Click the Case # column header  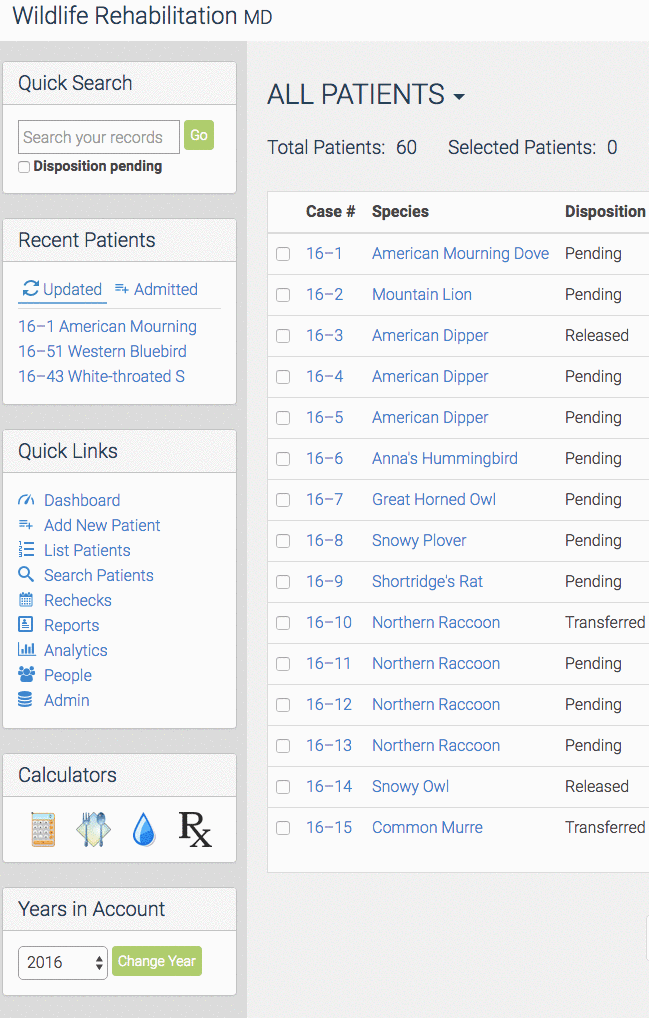tap(330, 212)
